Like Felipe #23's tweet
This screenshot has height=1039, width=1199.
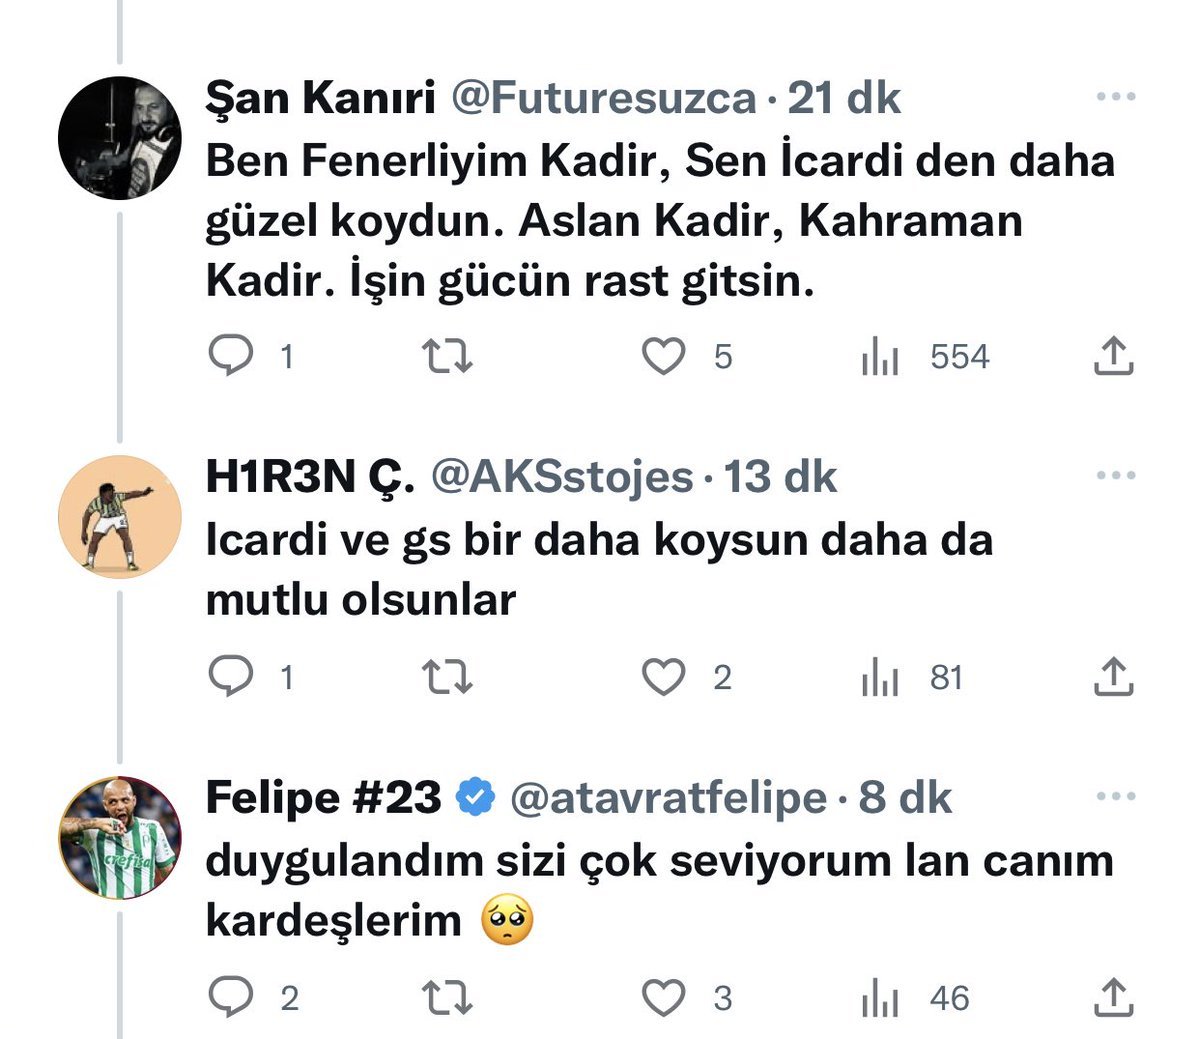pos(663,997)
